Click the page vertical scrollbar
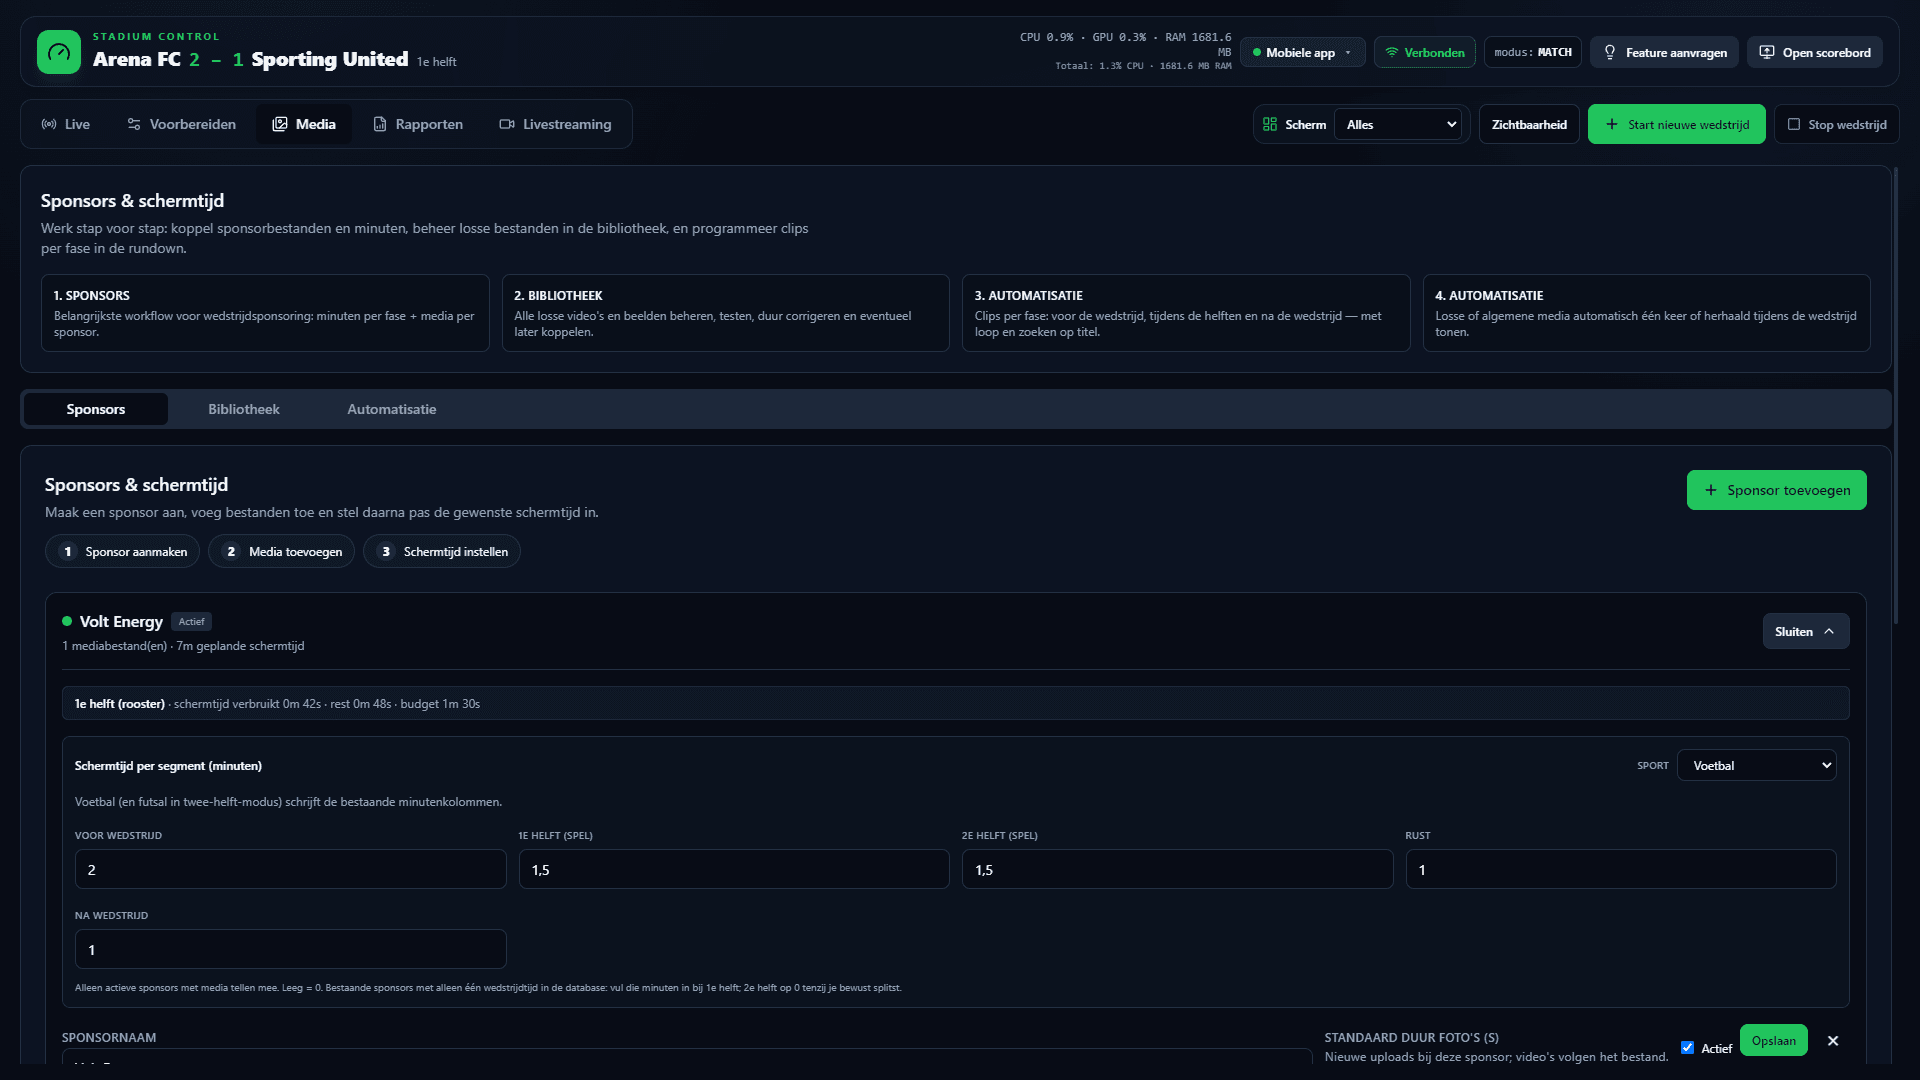This screenshot has width=1920, height=1080. pyautogui.click(x=1895, y=395)
